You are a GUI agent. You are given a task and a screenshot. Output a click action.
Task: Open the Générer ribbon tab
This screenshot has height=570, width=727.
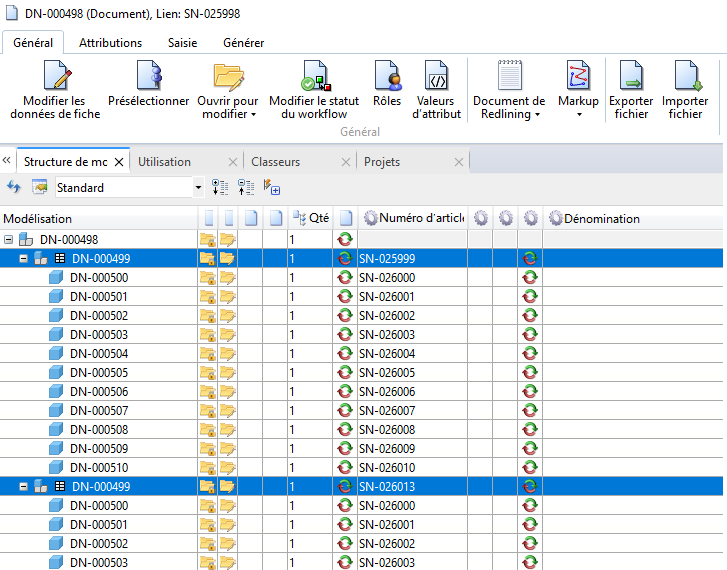pos(243,43)
